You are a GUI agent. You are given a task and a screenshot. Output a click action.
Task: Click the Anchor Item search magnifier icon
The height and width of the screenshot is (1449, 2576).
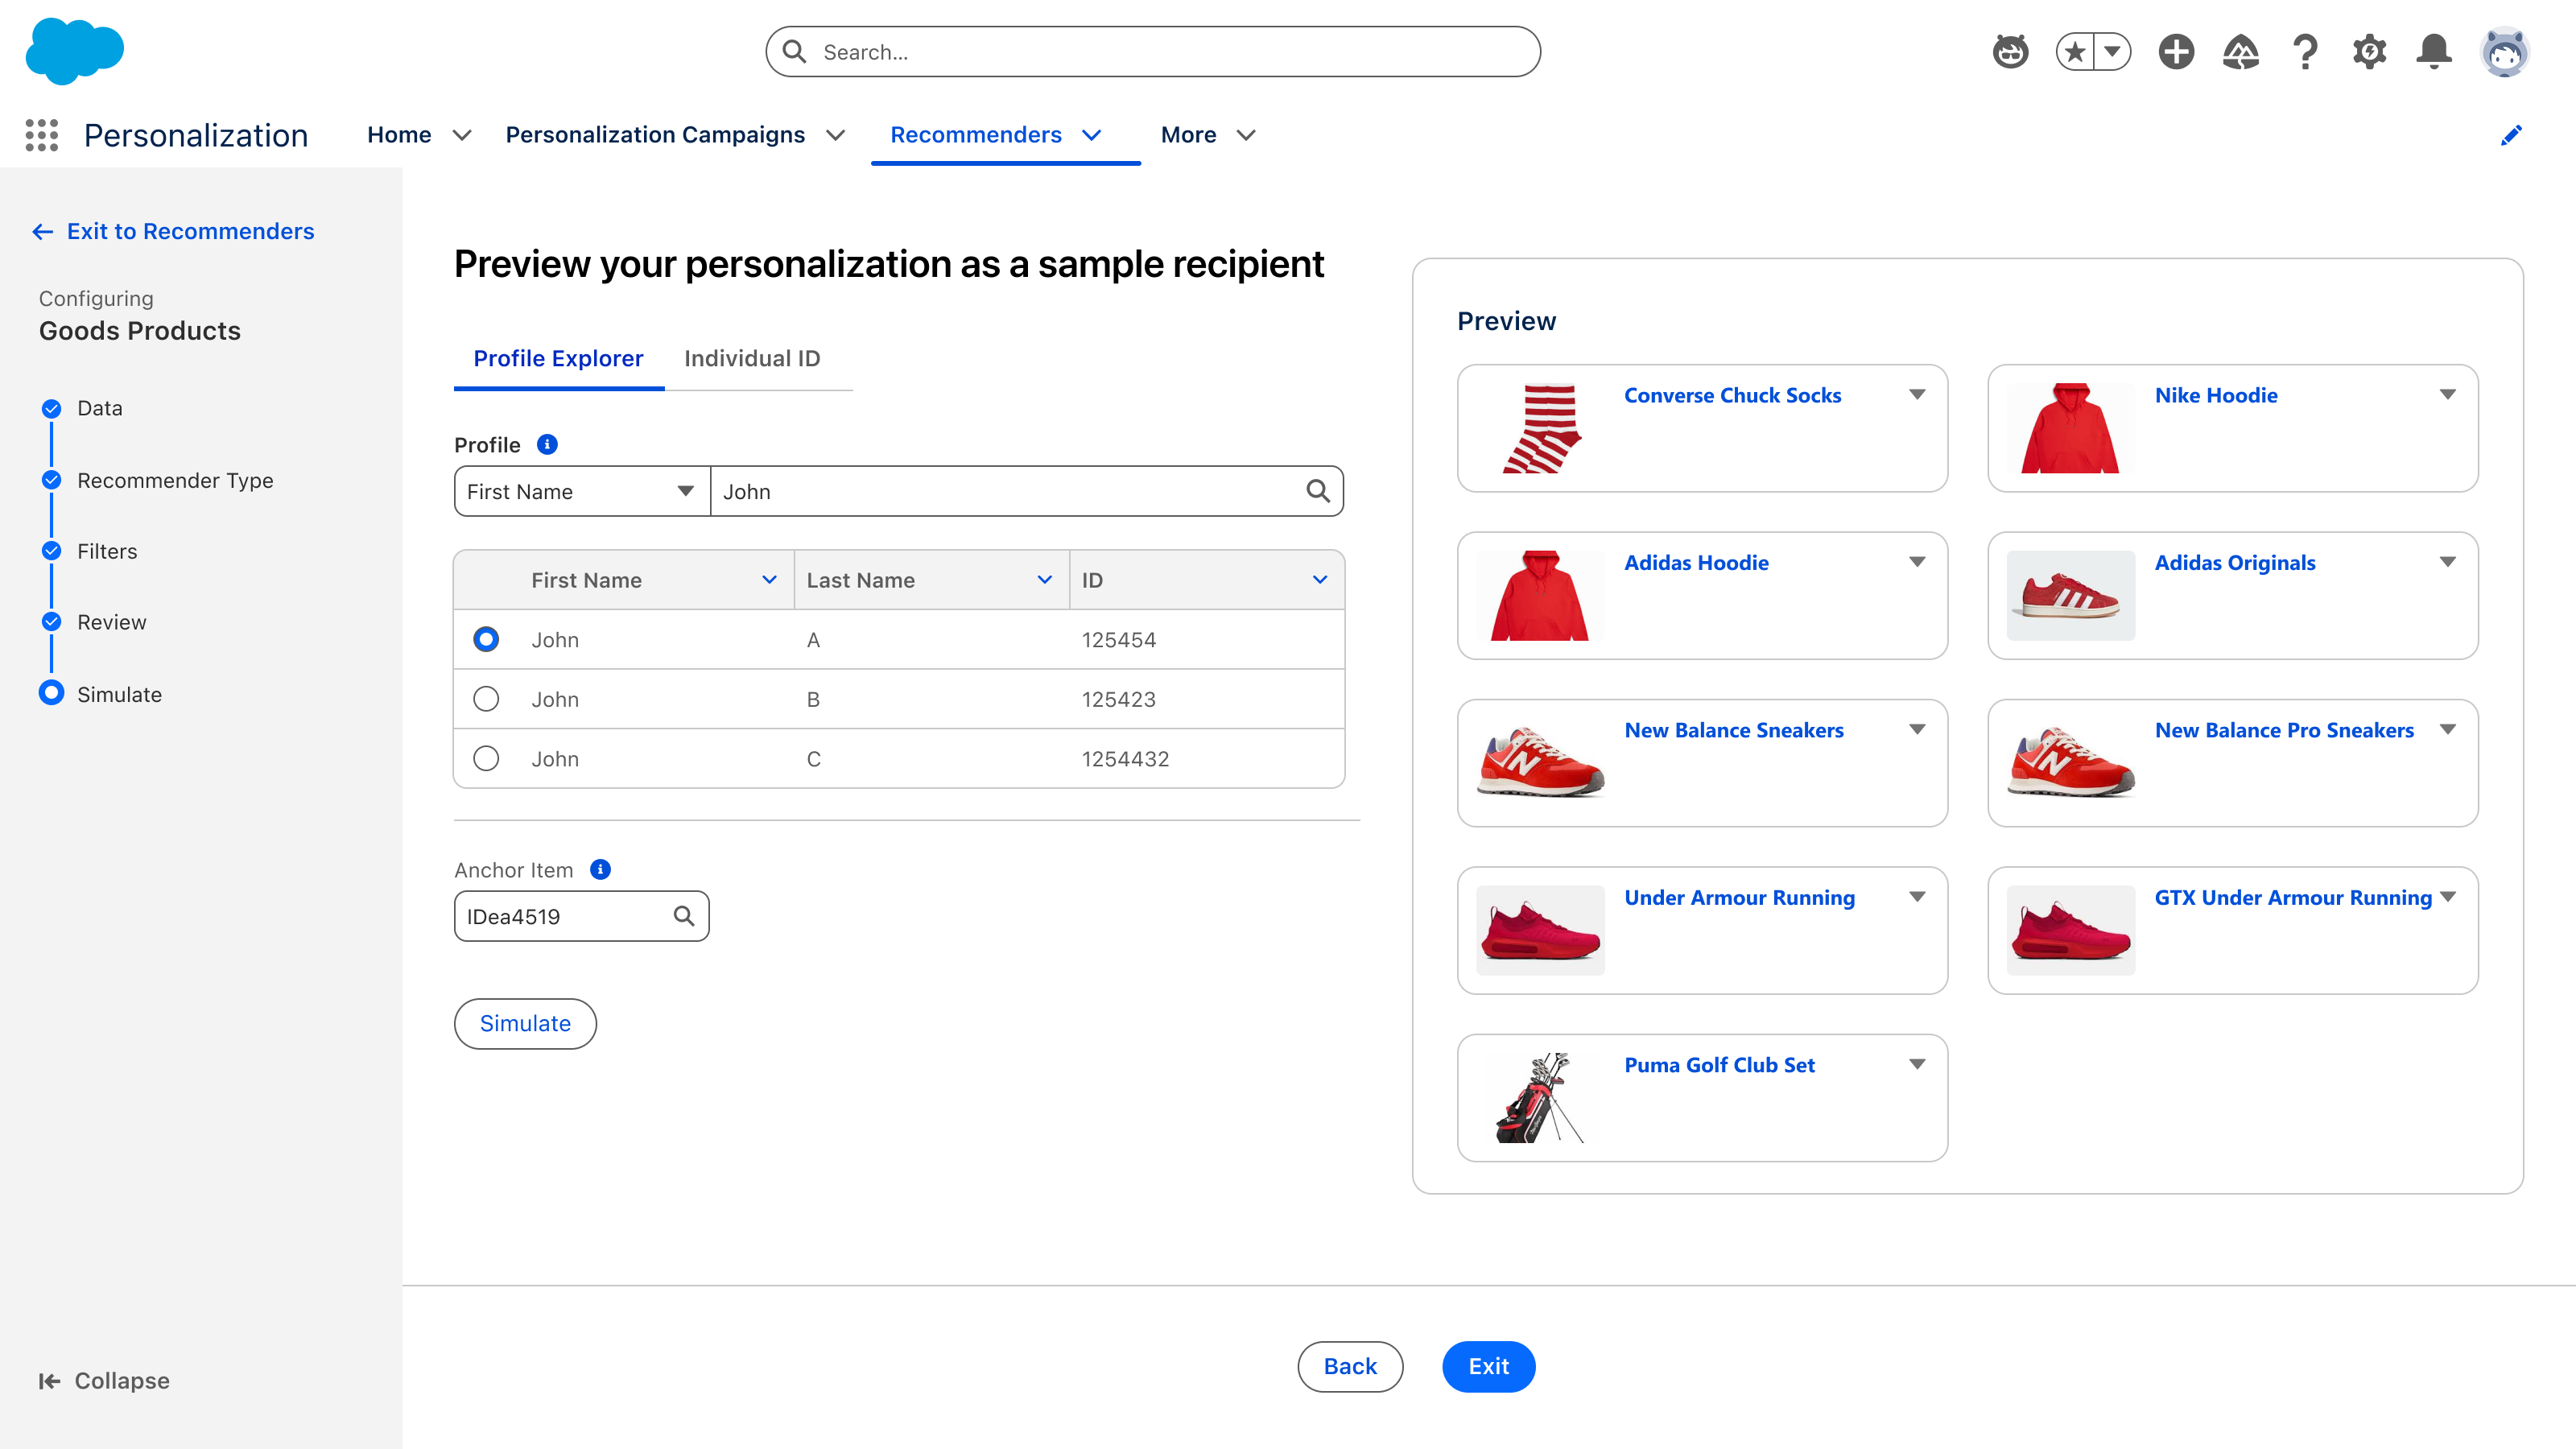point(684,916)
